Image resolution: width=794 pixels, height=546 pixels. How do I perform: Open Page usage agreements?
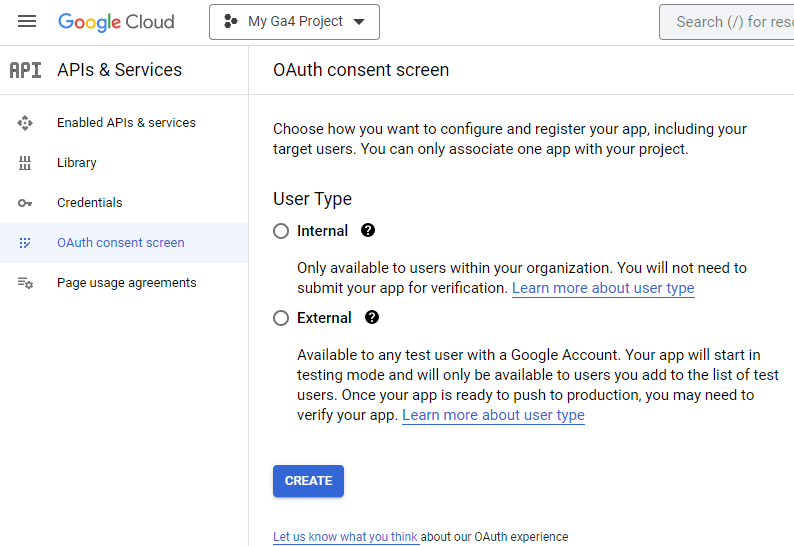[x=124, y=283]
